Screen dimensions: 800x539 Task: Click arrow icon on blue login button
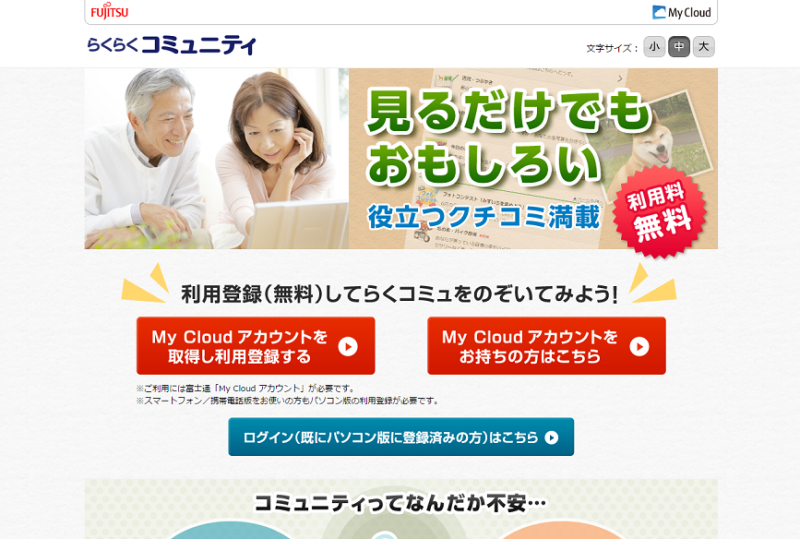click(x=552, y=437)
